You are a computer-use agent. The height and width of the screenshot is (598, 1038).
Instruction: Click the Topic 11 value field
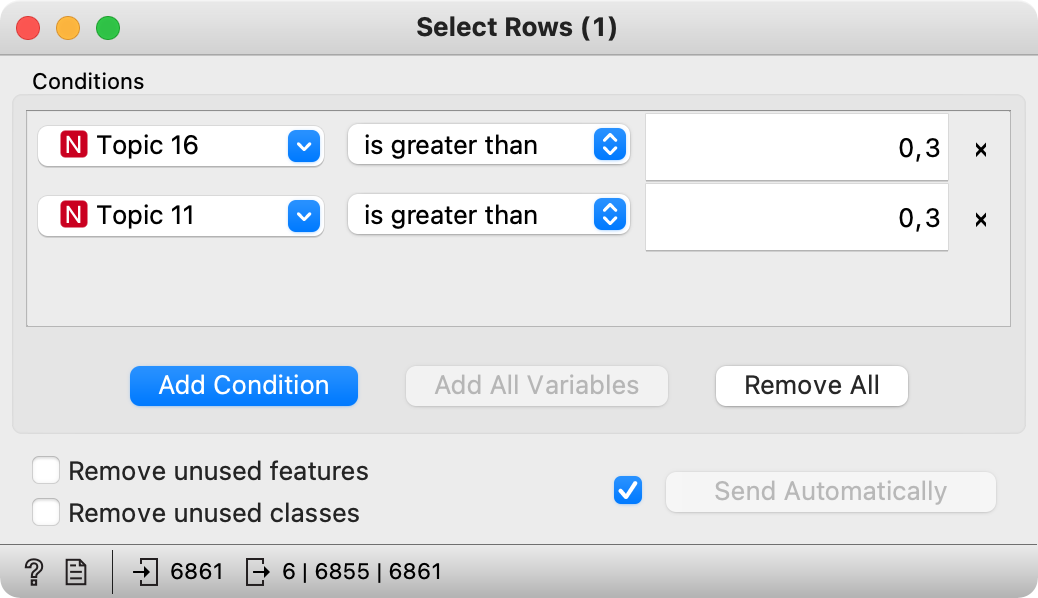tap(797, 218)
